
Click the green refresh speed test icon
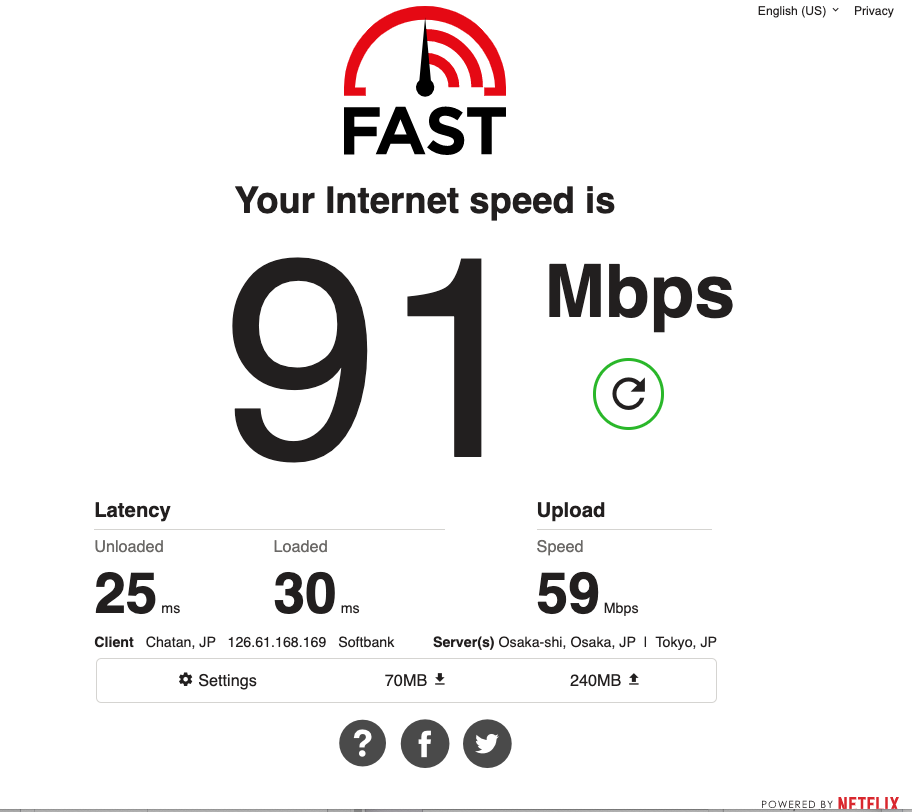pos(628,394)
